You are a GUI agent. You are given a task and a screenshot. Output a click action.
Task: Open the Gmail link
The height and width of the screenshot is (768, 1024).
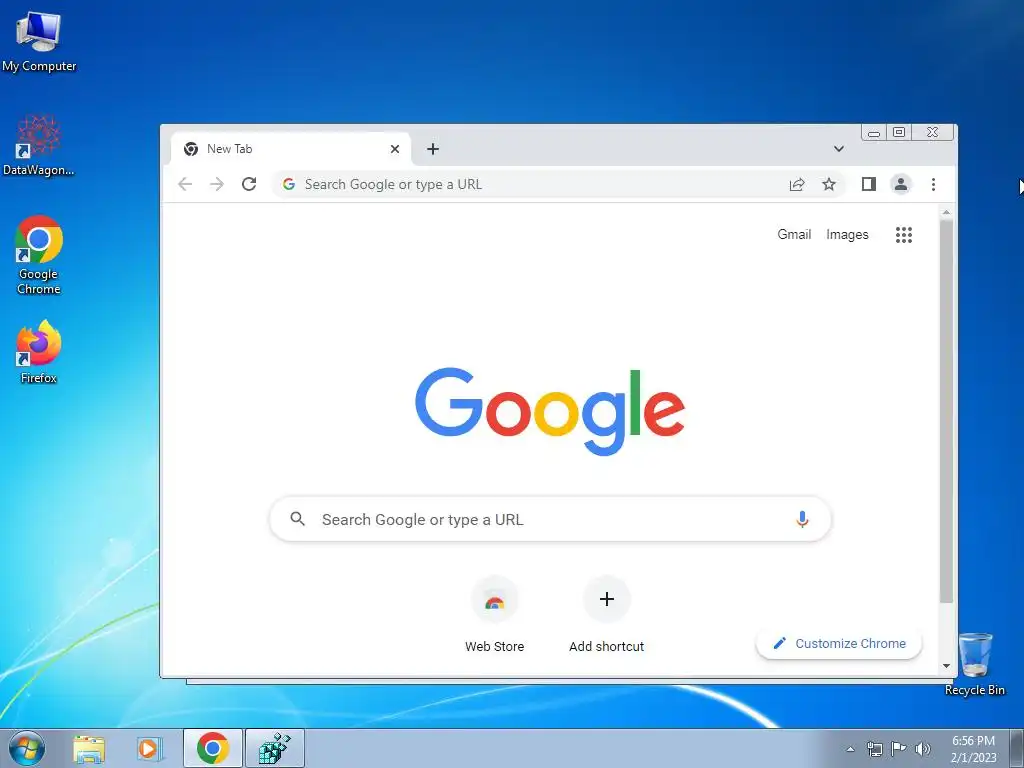794,234
